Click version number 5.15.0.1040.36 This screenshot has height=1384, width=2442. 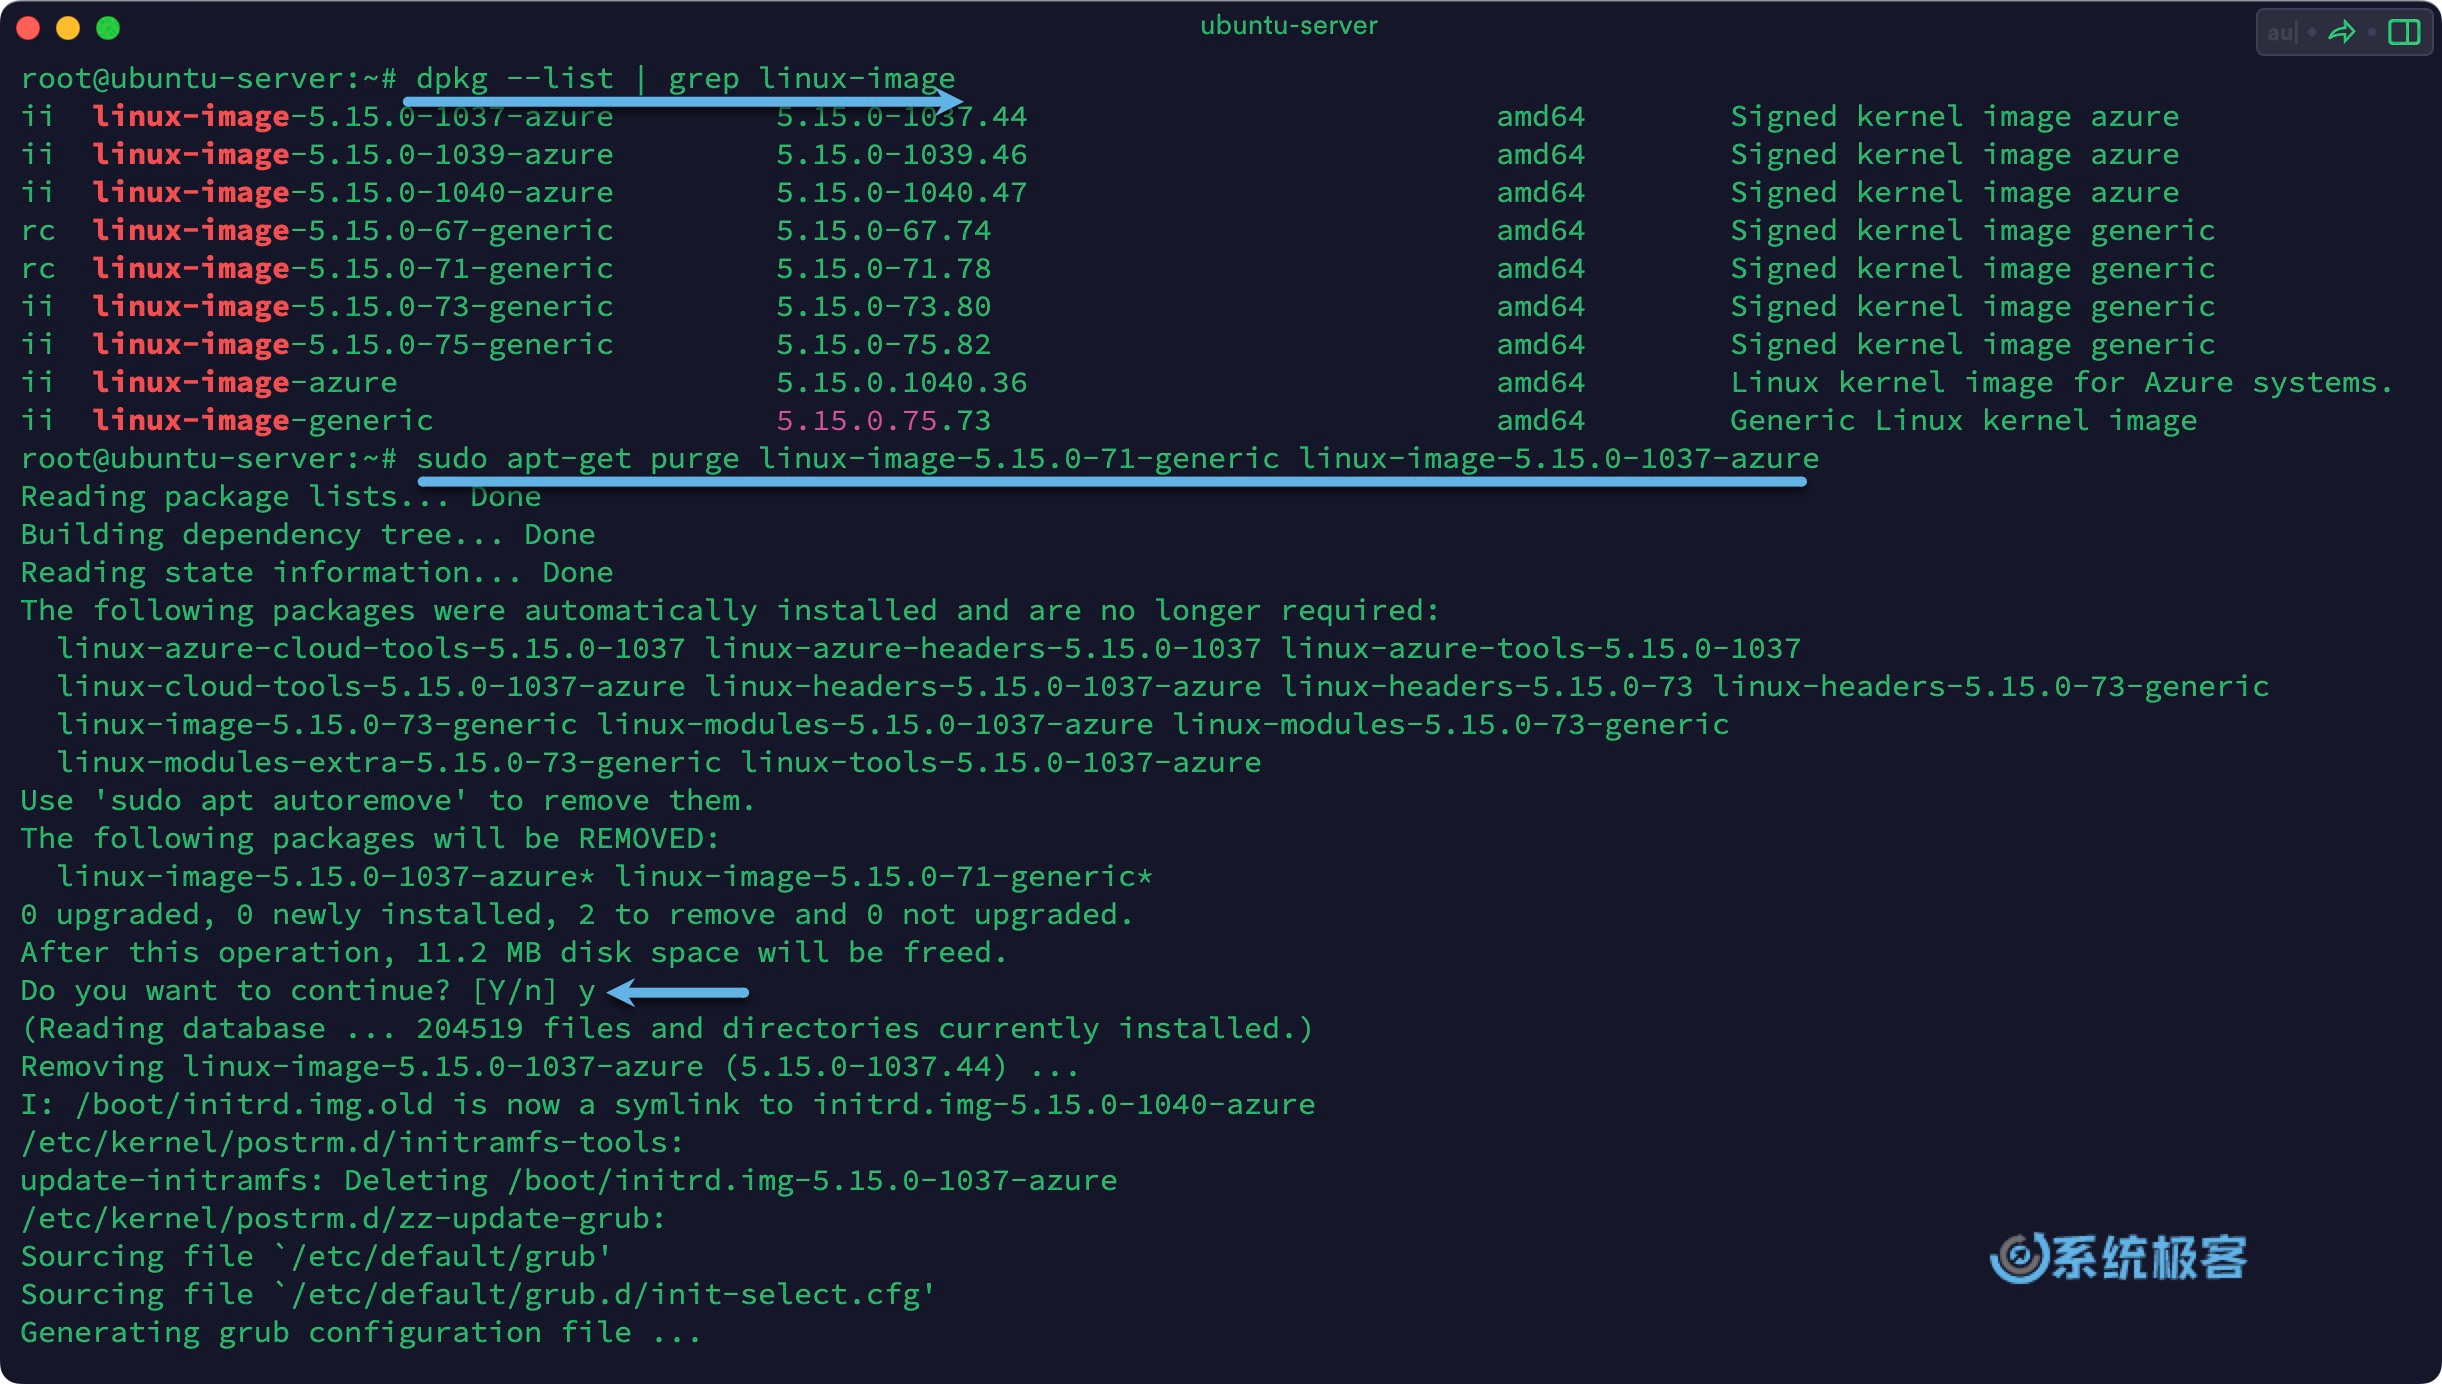coord(902,383)
